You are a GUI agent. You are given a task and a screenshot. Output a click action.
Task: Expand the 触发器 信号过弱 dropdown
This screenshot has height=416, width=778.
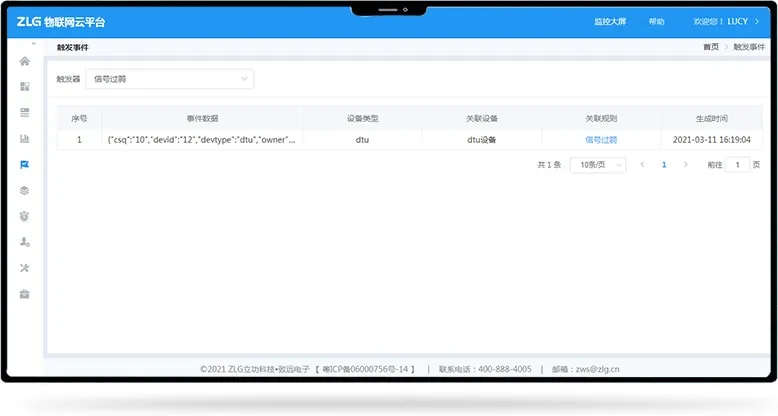tap(170, 79)
